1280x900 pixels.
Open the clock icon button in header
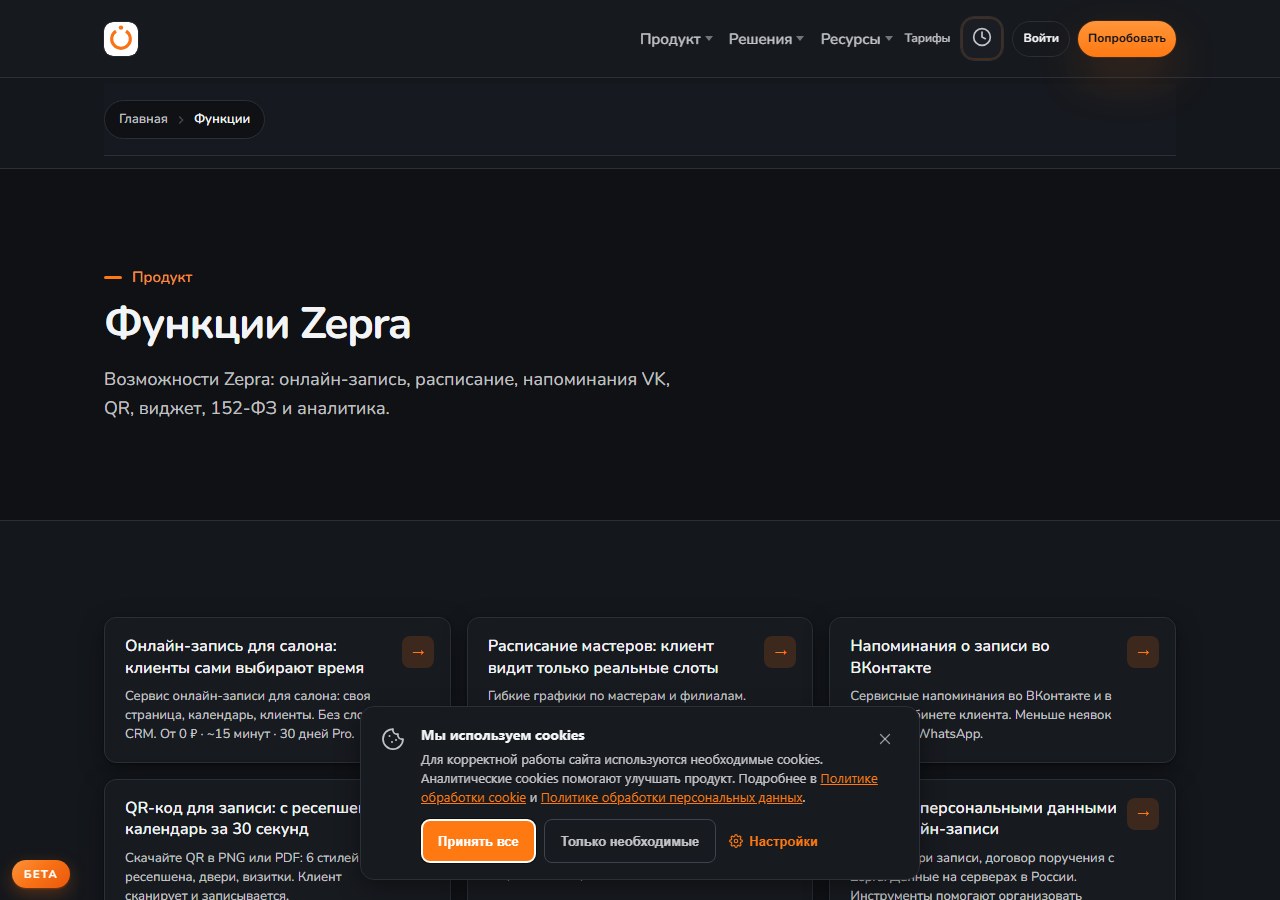click(x=982, y=38)
